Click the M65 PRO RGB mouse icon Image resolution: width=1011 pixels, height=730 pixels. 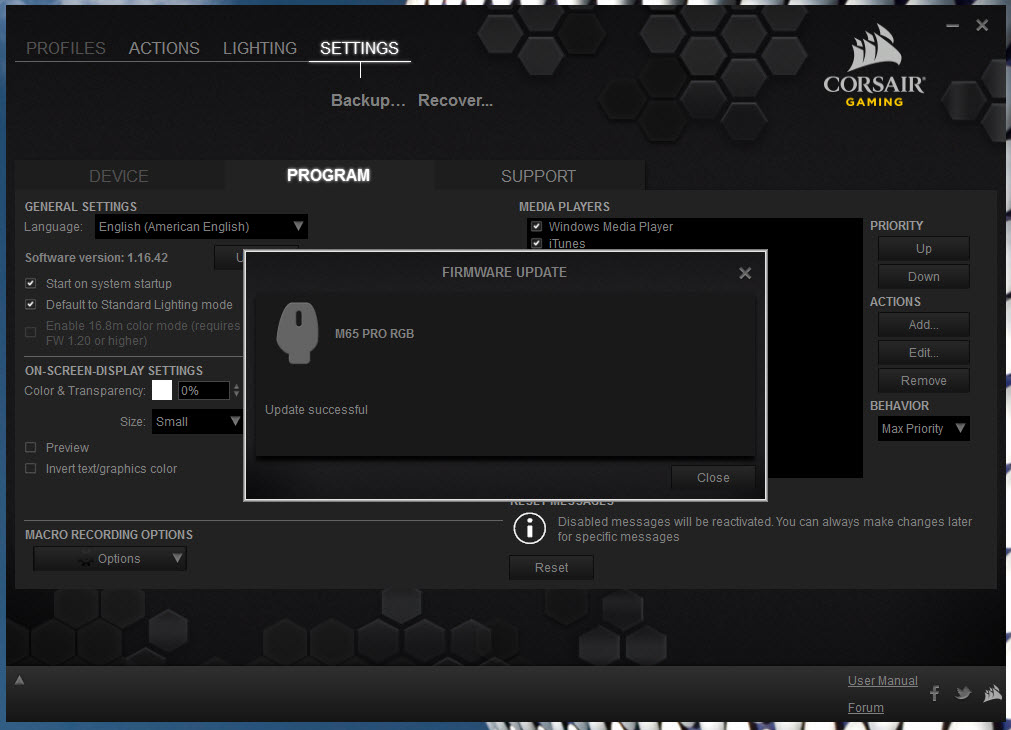(x=297, y=333)
